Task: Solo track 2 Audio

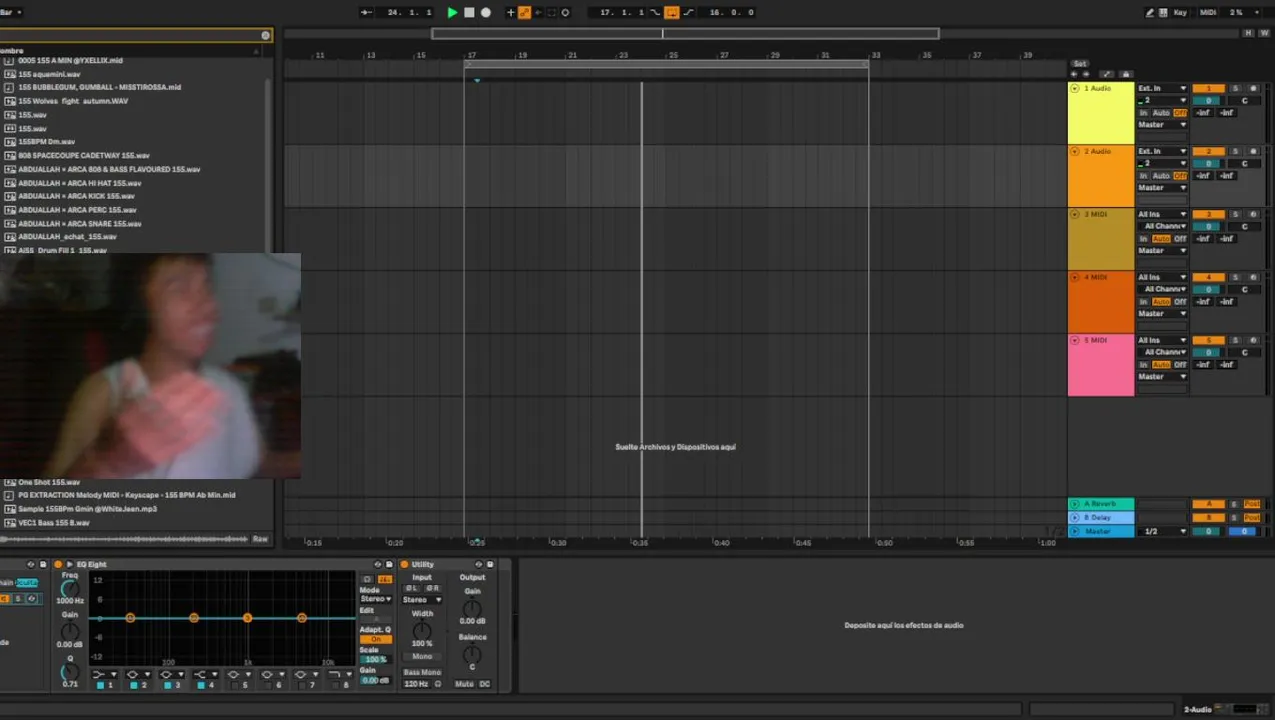Action: click(x=1235, y=151)
